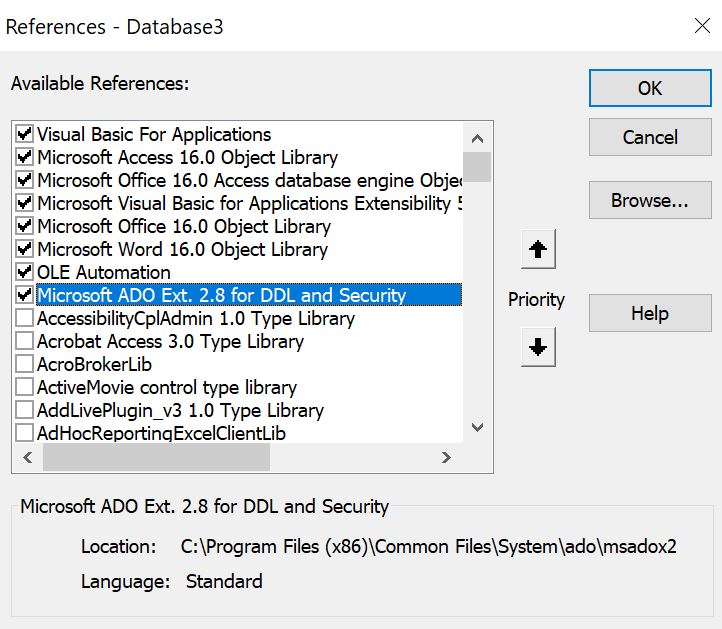The height and width of the screenshot is (629, 722).
Task: Uncheck Microsoft Visual Basic for Applications Extensibility checkbox
Action: [x=24, y=203]
